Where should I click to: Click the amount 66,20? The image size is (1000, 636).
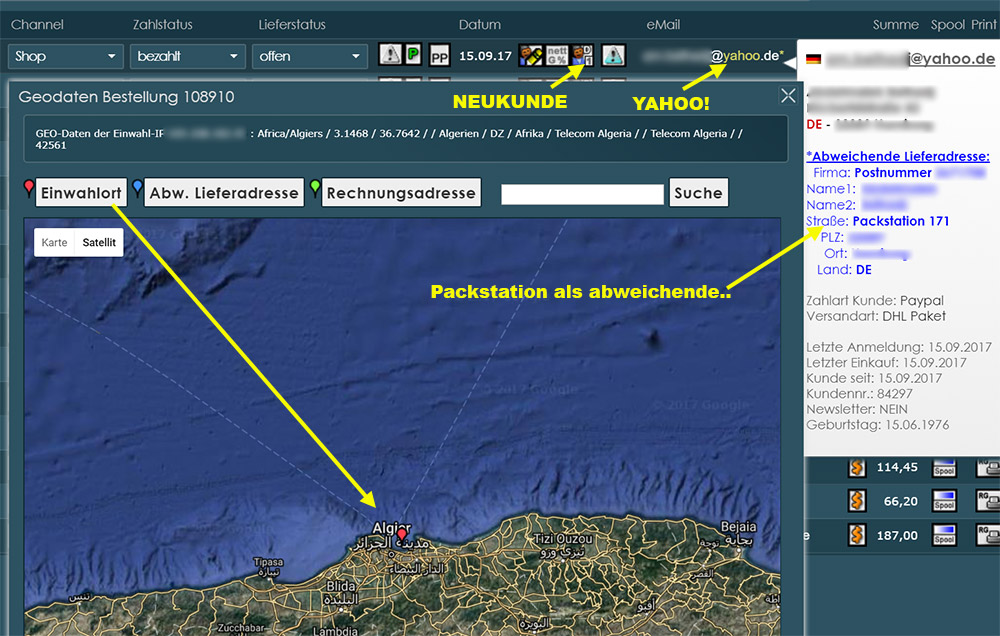[901, 501]
